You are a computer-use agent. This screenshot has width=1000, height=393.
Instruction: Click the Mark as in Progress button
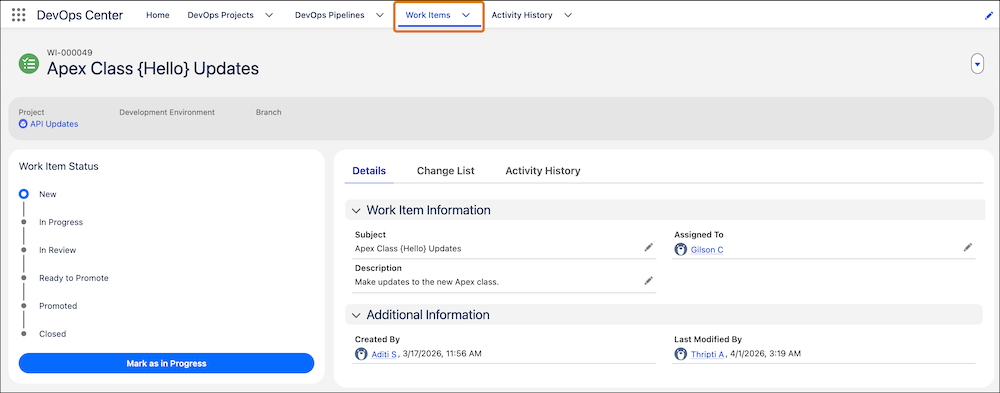pos(166,363)
